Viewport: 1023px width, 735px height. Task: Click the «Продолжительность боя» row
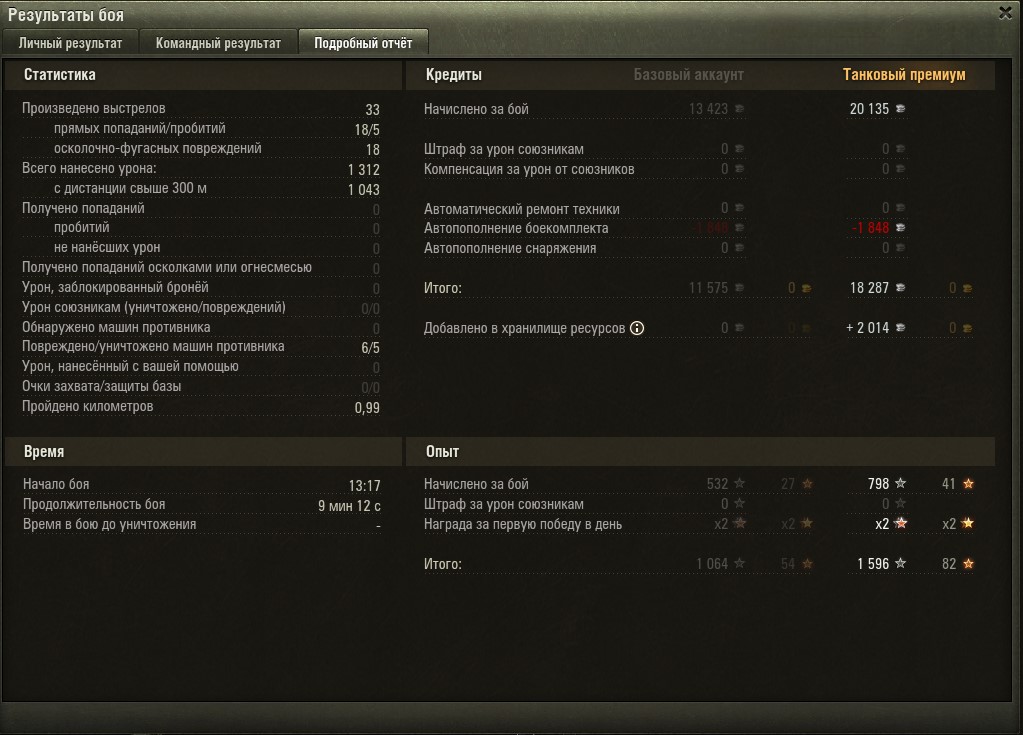point(202,505)
